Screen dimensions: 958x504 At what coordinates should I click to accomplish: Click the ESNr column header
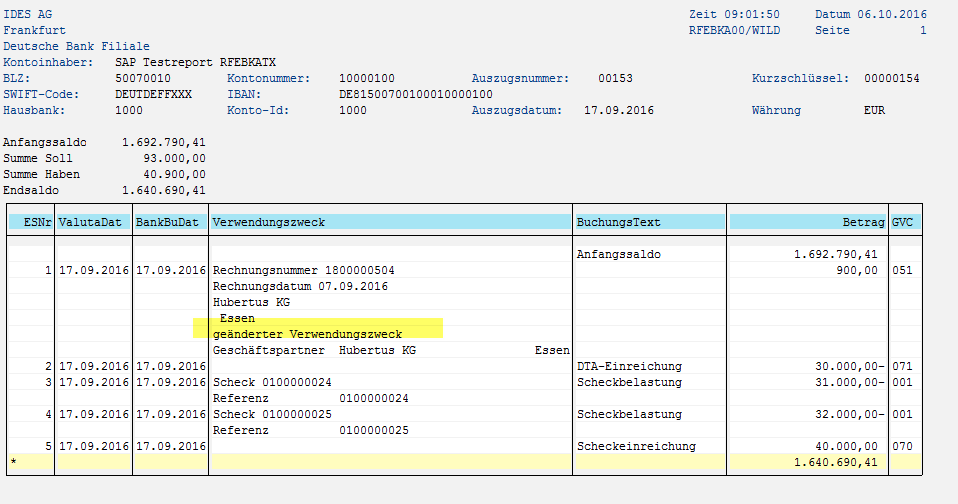31,222
